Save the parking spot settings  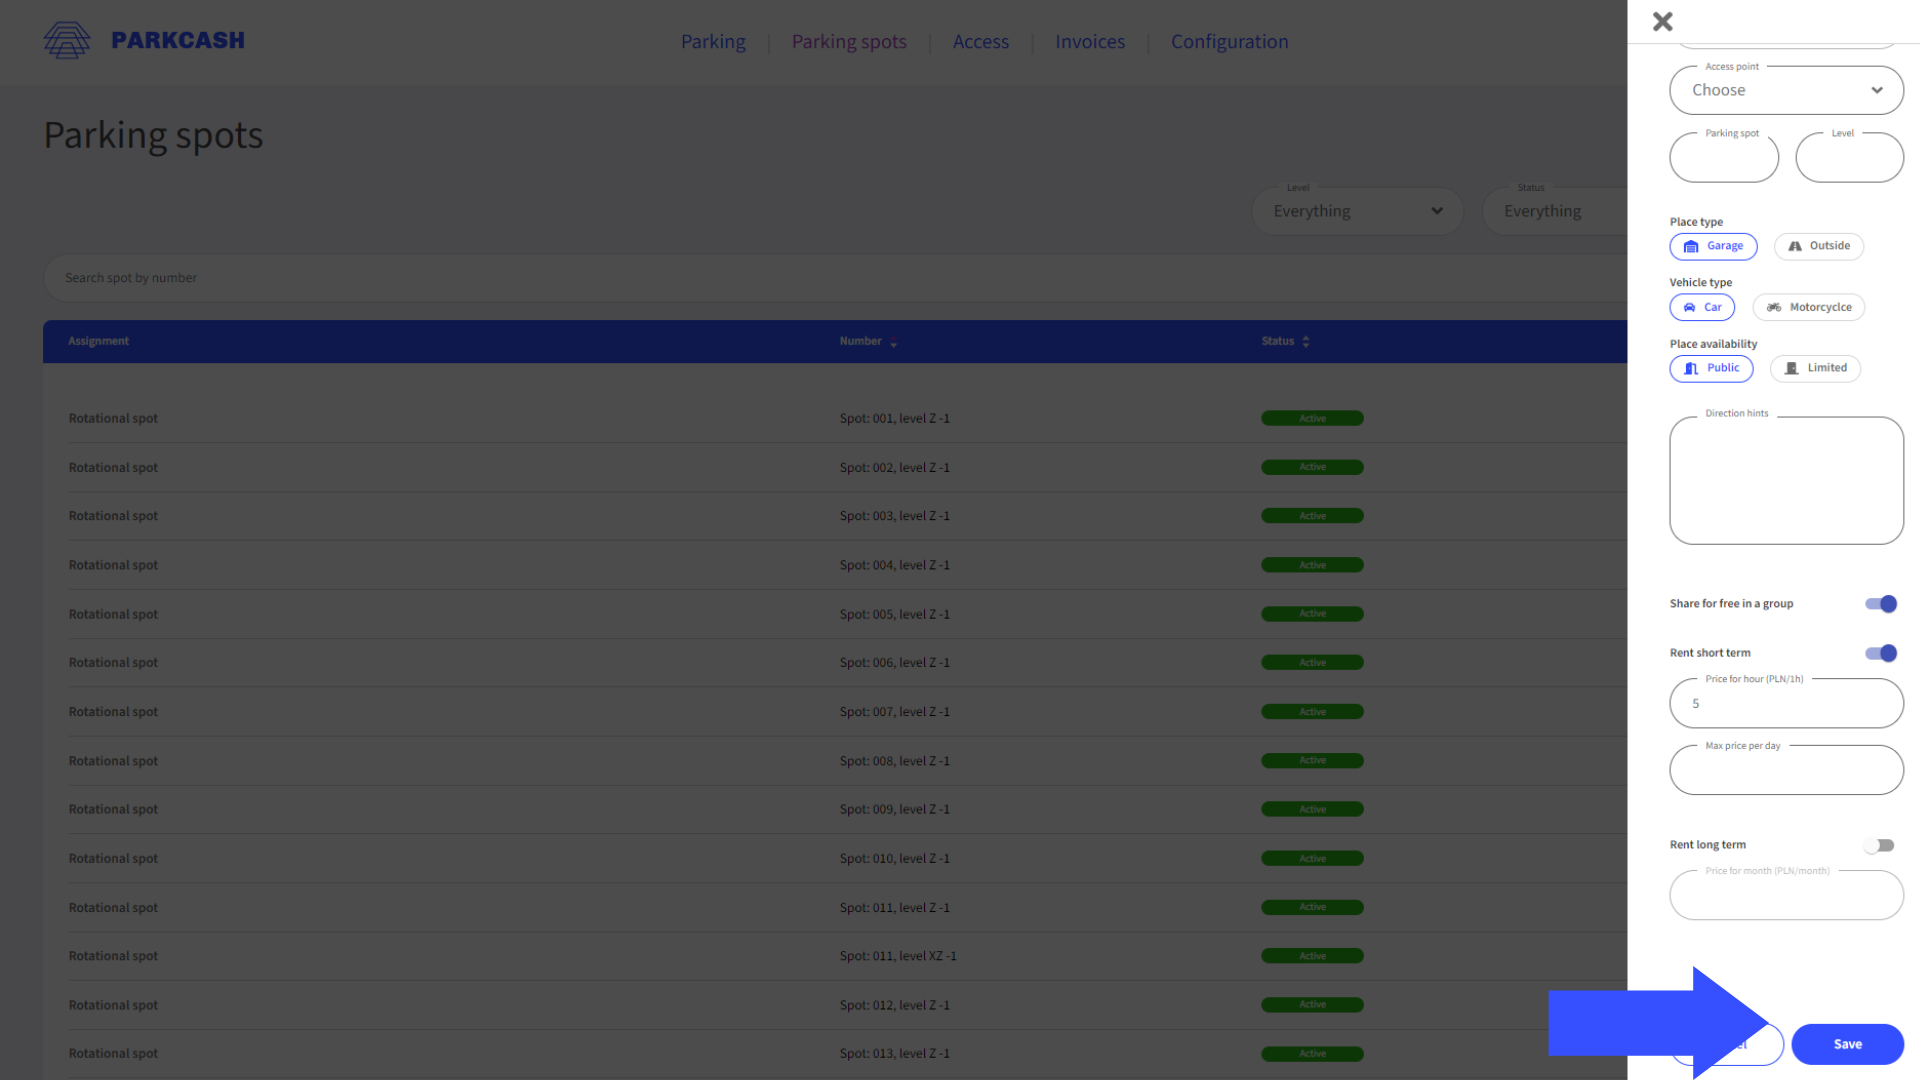click(1846, 1043)
